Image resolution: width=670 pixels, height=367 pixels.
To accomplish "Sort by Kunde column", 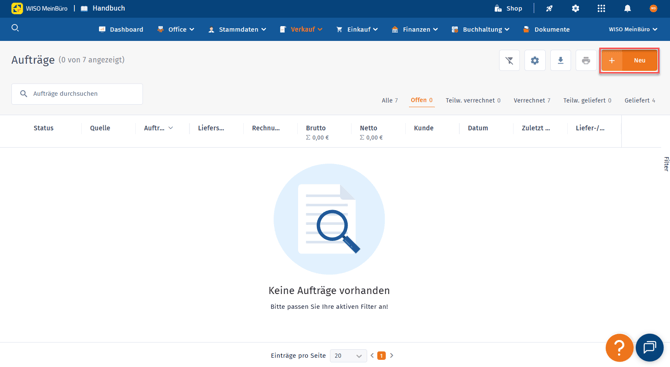I will click(x=423, y=128).
